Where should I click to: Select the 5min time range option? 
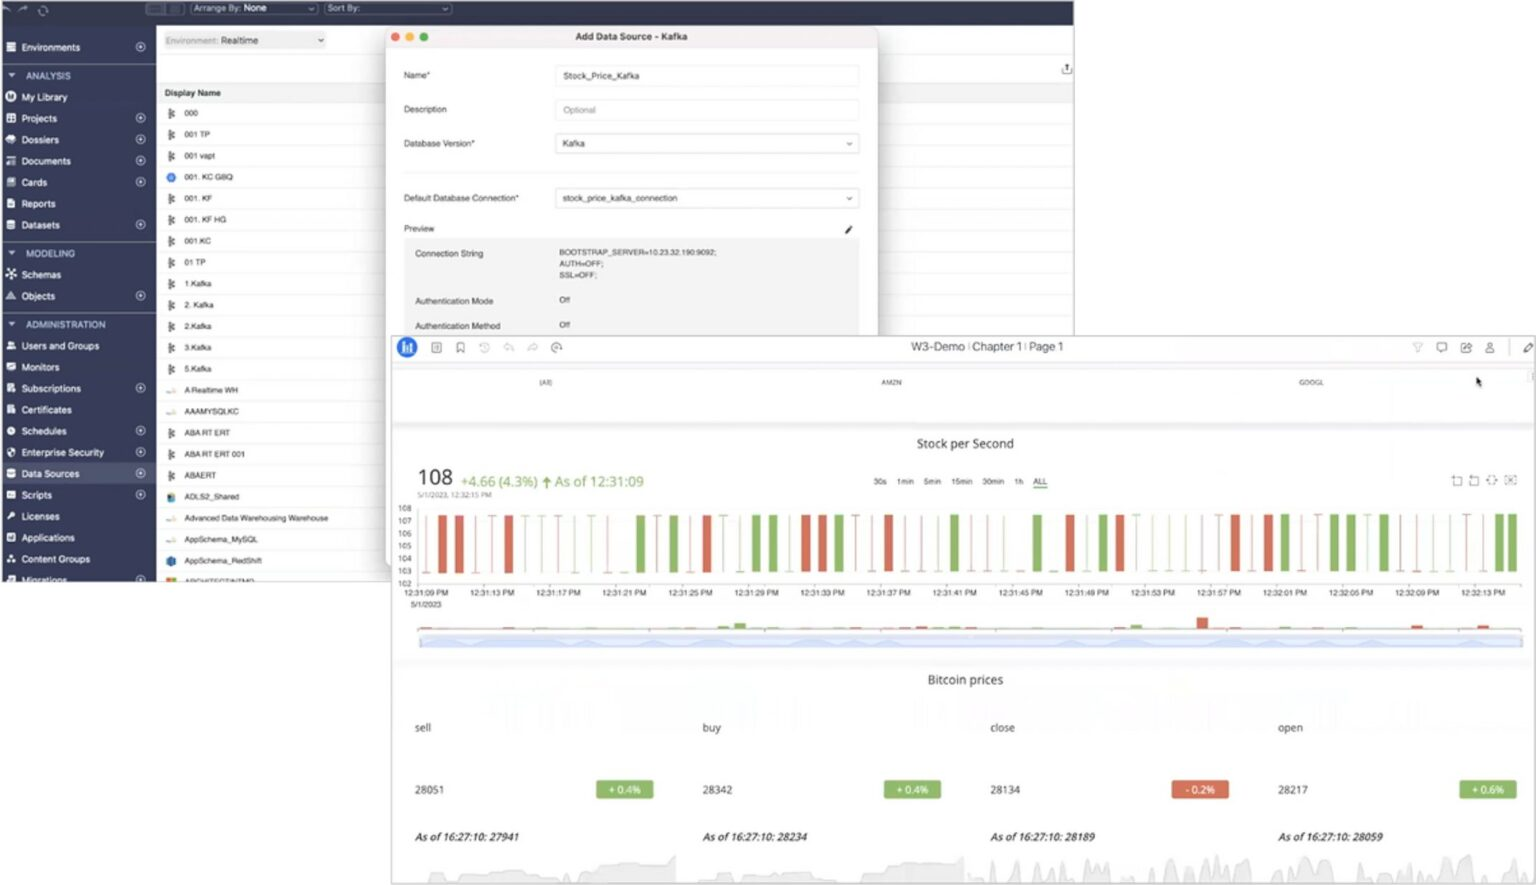[x=931, y=482]
